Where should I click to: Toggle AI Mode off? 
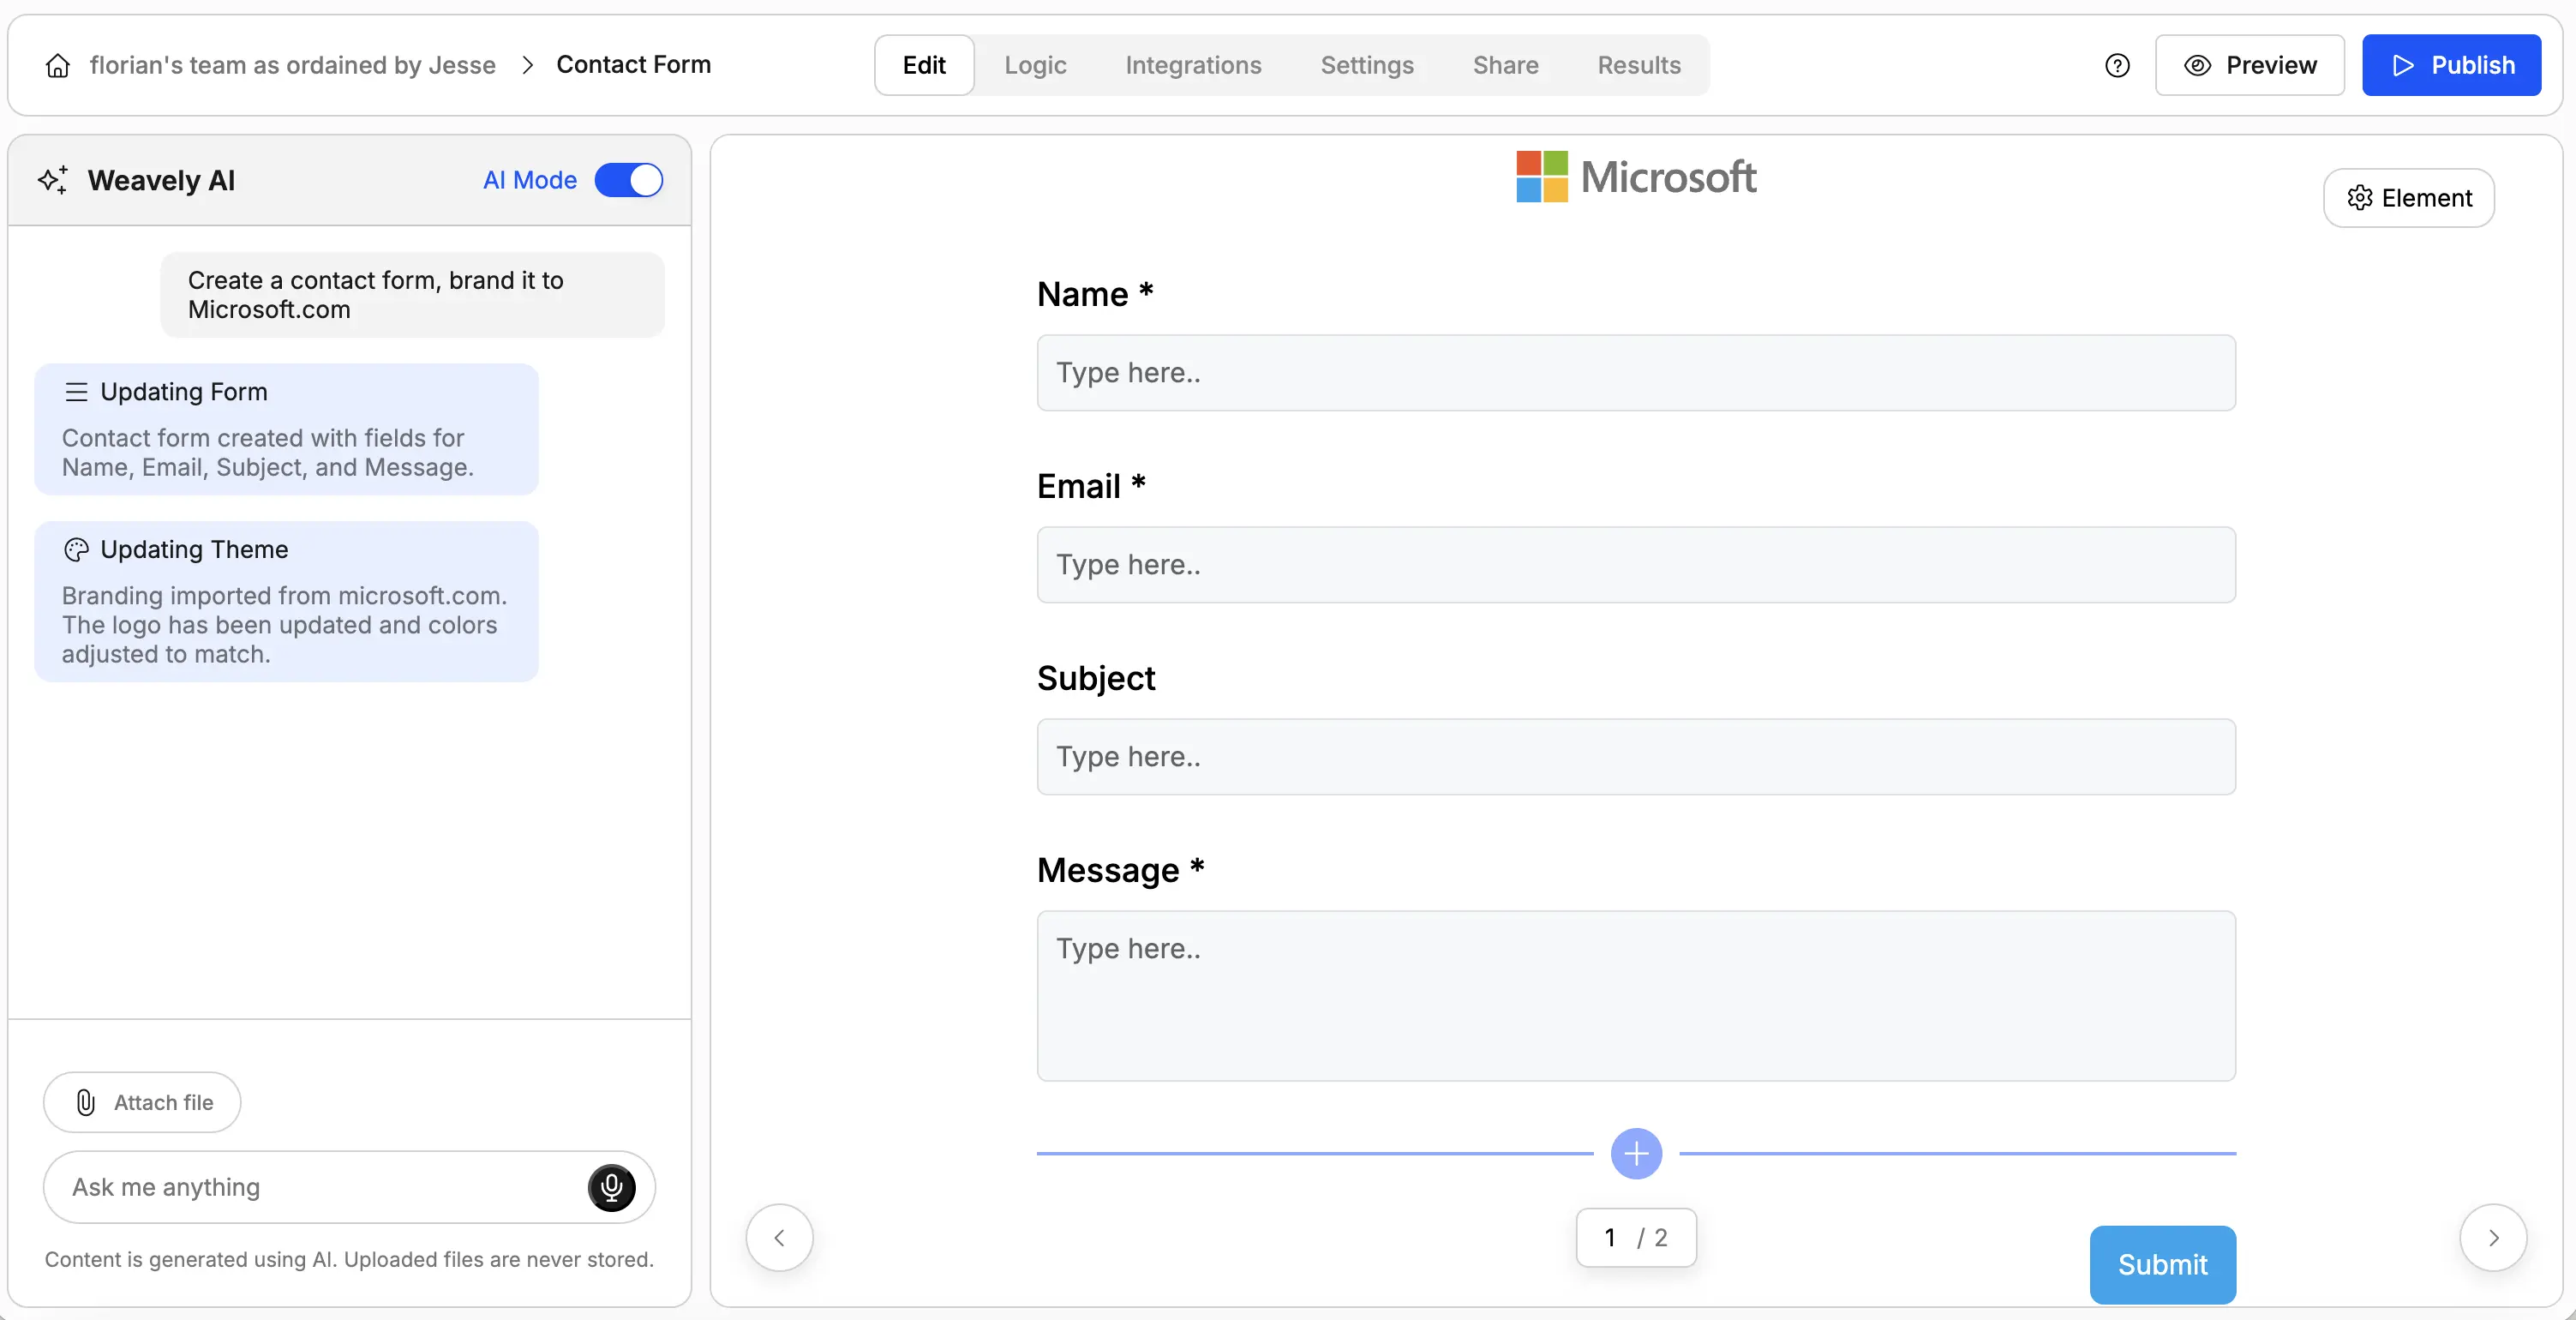point(629,180)
